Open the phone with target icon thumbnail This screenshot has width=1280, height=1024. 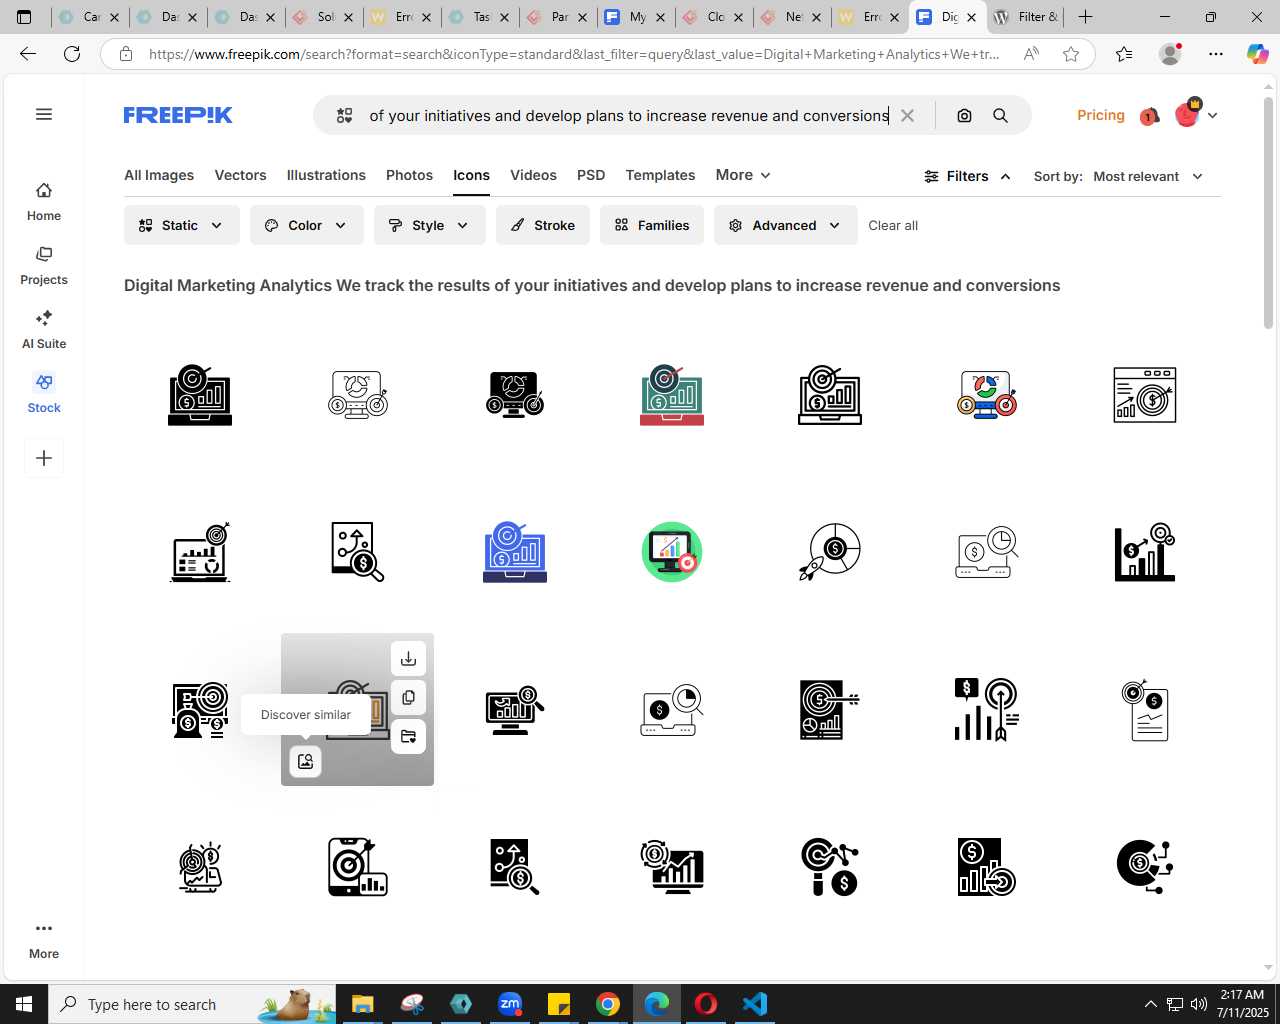coord(357,867)
